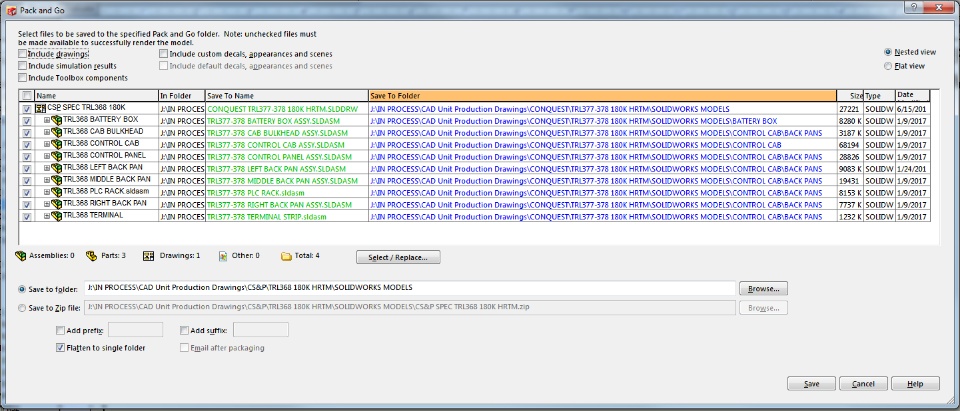Image resolution: width=960 pixels, height=411 pixels.
Task: Click the CSP SPEC TRL368 180K drawing icon
Action: point(41,108)
